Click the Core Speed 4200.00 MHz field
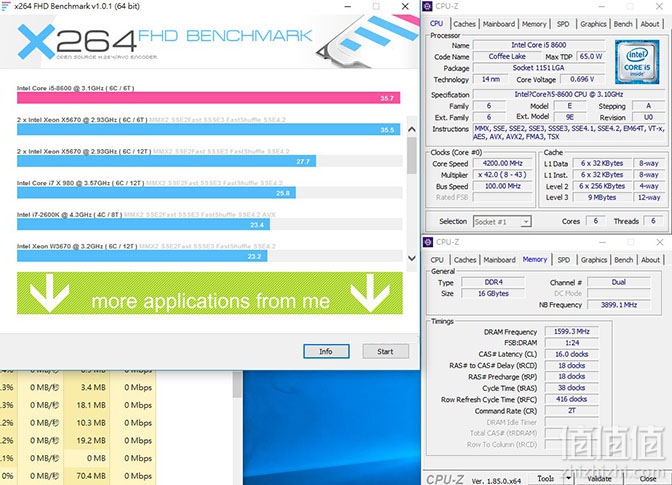This screenshot has height=485, width=672. [x=502, y=163]
